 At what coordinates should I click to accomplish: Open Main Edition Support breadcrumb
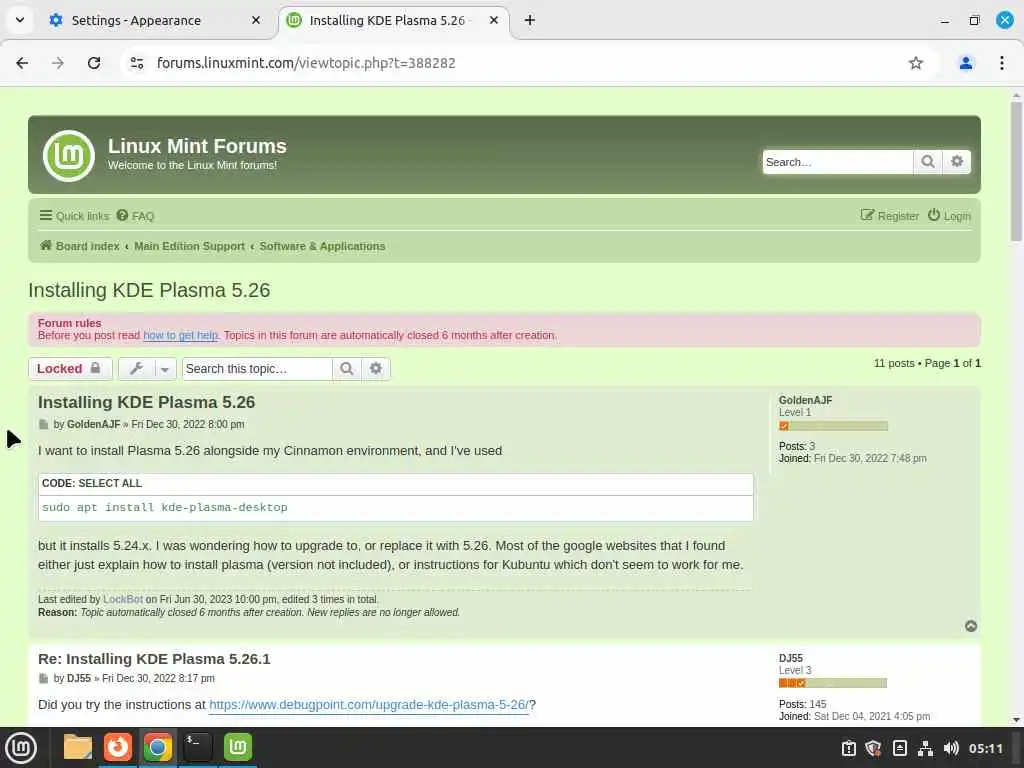coord(189,246)
